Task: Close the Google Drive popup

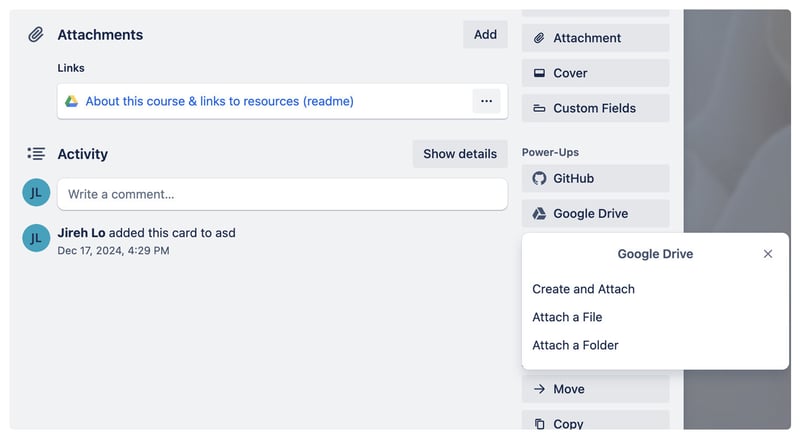Action: (768, 254)
